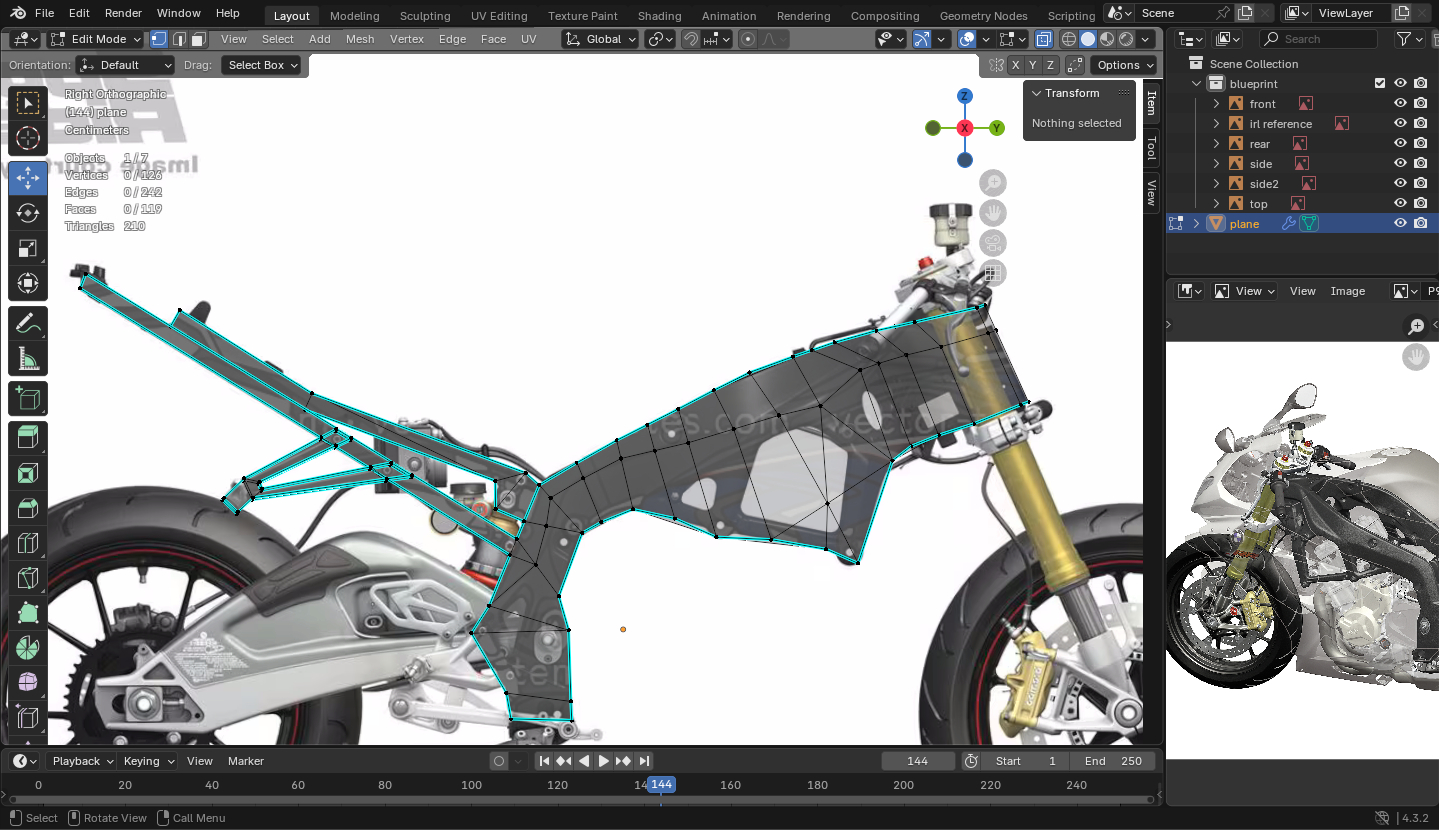This screenshot has width=1439, height=830.
Task: Toggle X-ray display in viewport header
Action: tap(1043, 39)
